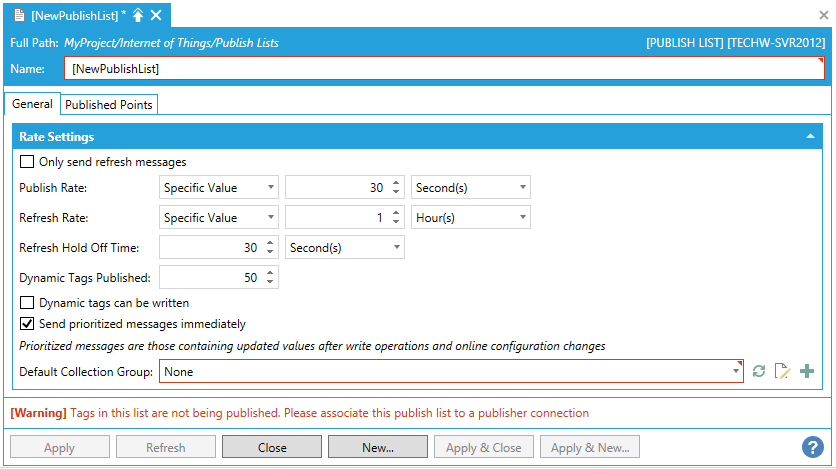Open Refresh Rate Hour(s) unit dropdown
Screen dimensions: 836x469
471,217
